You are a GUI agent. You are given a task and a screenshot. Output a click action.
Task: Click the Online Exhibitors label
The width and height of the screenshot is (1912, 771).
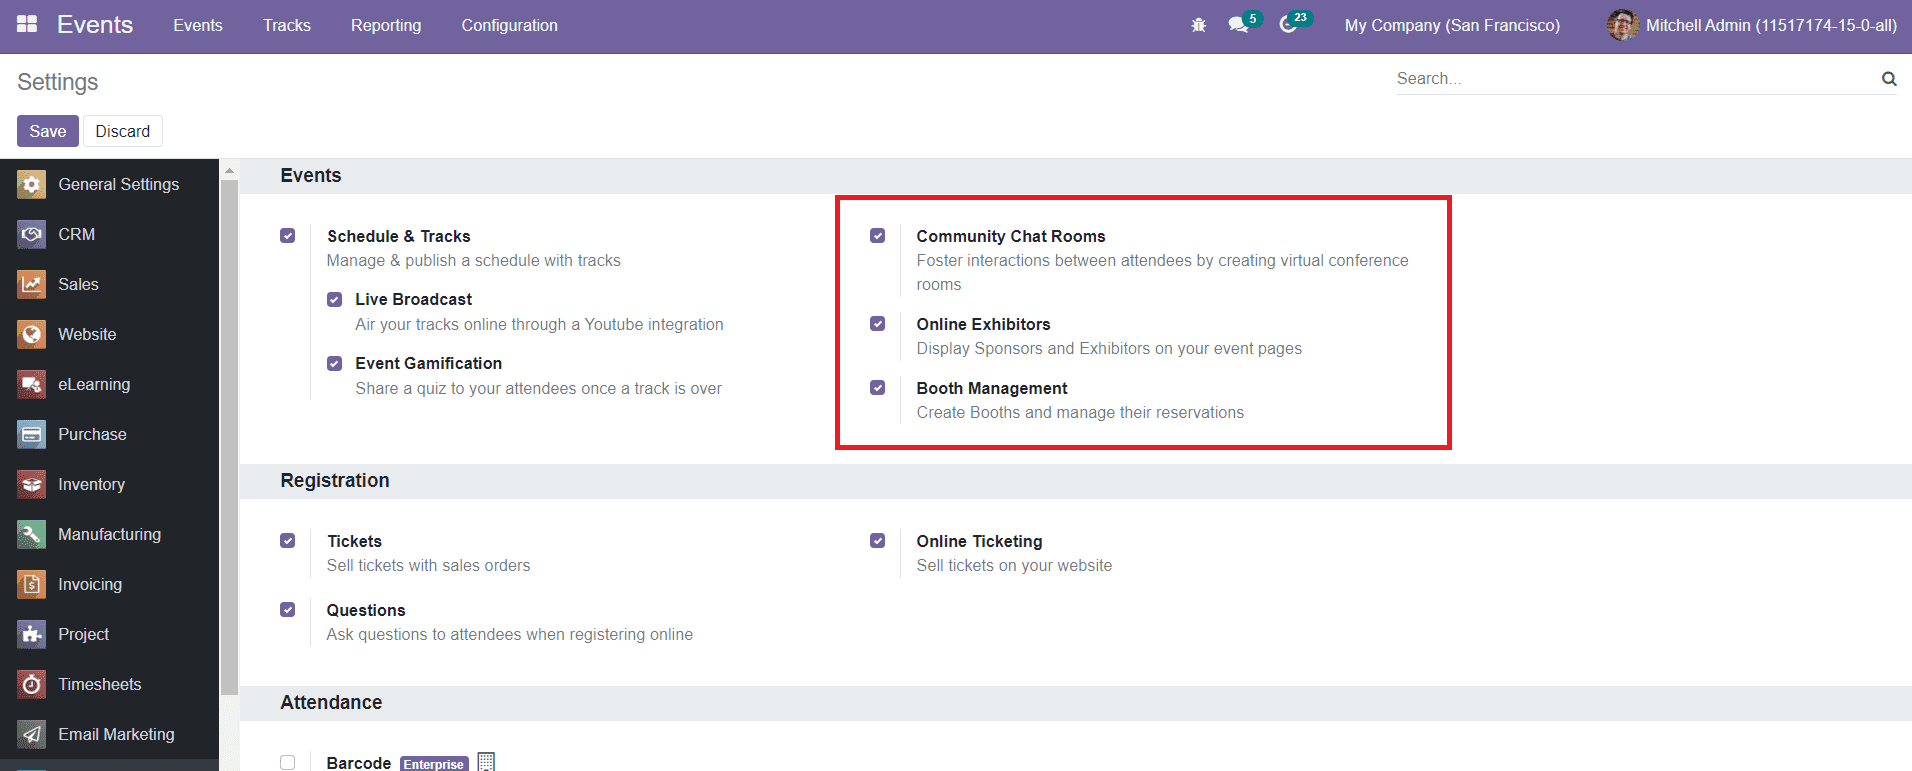[x=983, y=324]
